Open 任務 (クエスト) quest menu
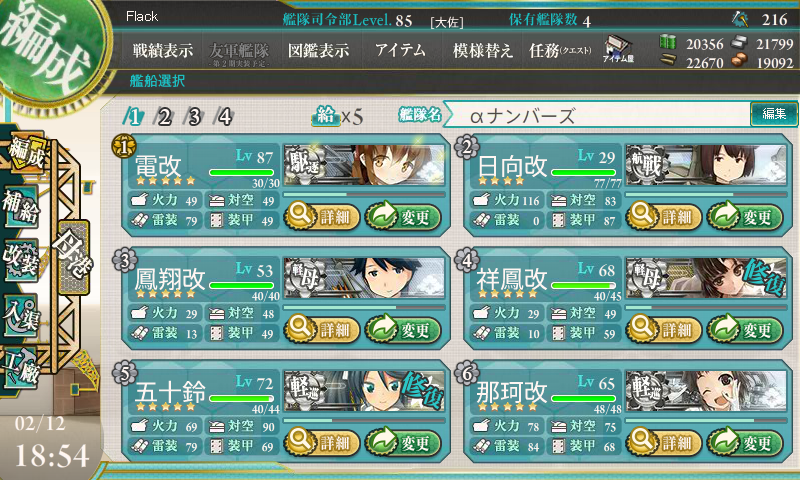The width and height of the screenshot is (800, 480). click(560, 50)
